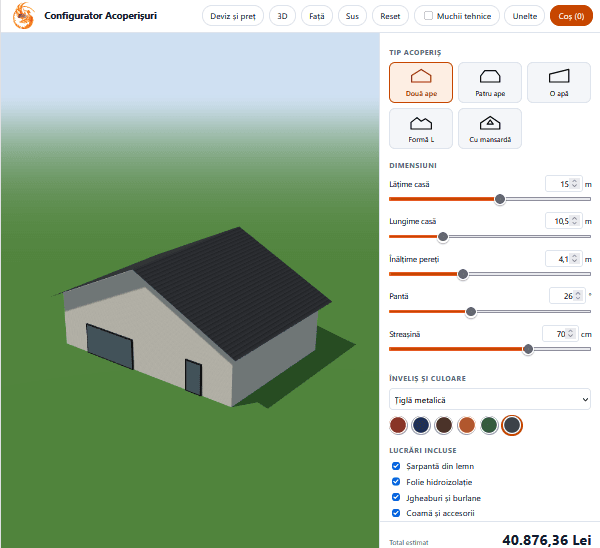Click the Lățime casă stepper arrows
This screenshot has height=548, width=600.
(x=574, y=184)
